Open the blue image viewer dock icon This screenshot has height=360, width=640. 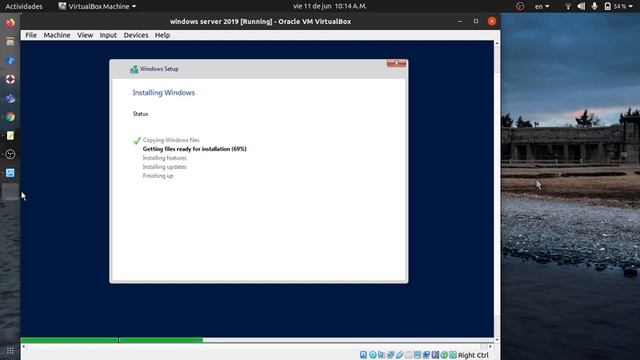[x=10, y=173]
